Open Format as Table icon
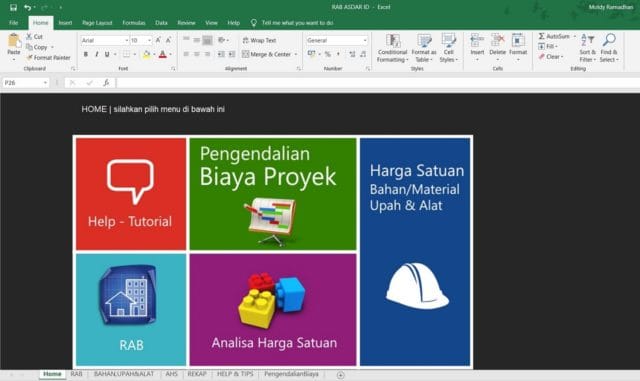This screenshot has height=381, width=640. pos(424,41)
